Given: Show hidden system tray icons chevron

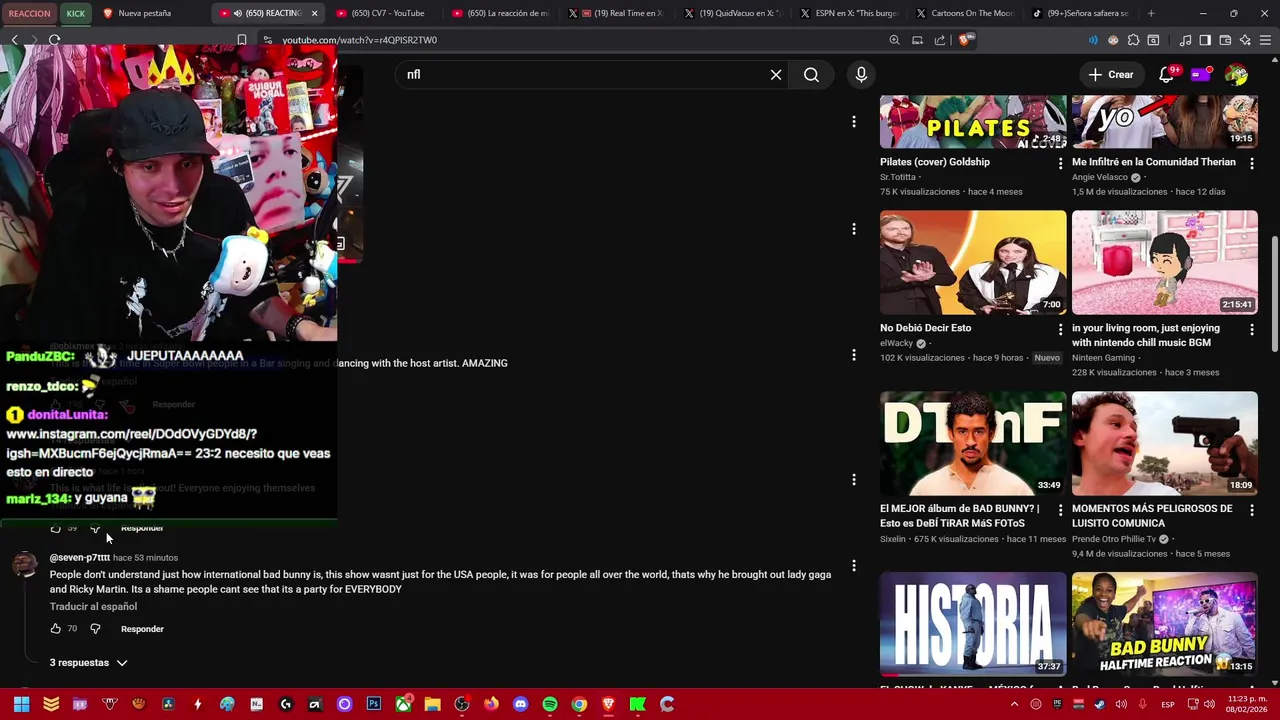Looking at the screenshot, I should (1013, 704).
